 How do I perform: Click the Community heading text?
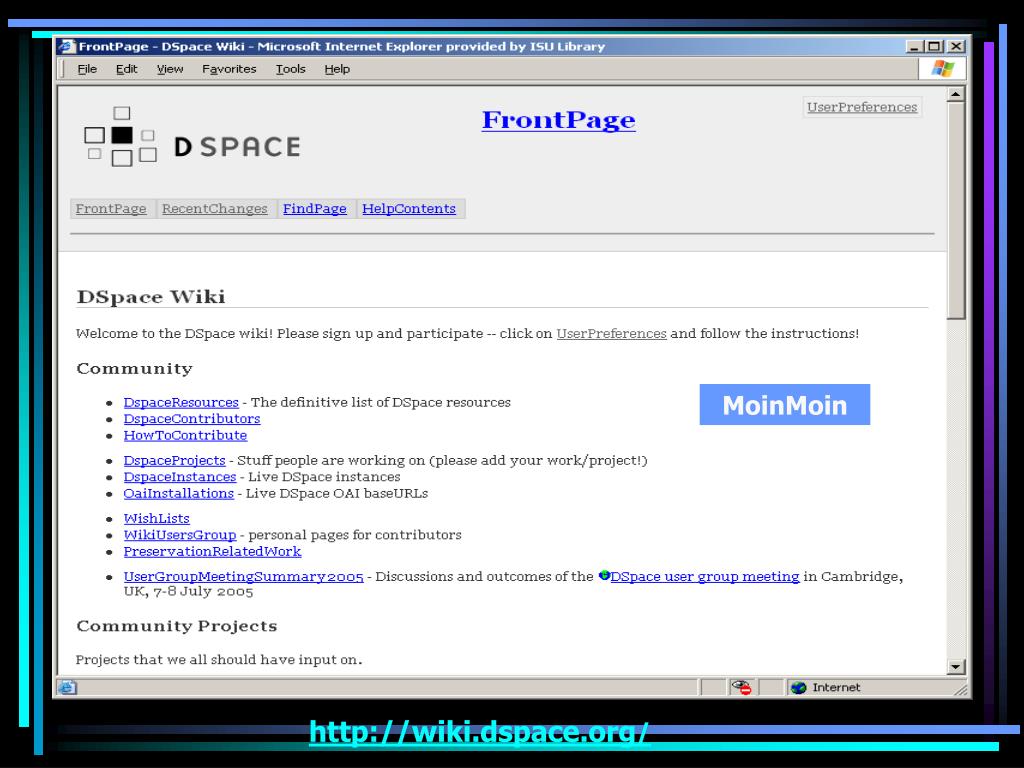pyautogui.click(x=135, y=368)
